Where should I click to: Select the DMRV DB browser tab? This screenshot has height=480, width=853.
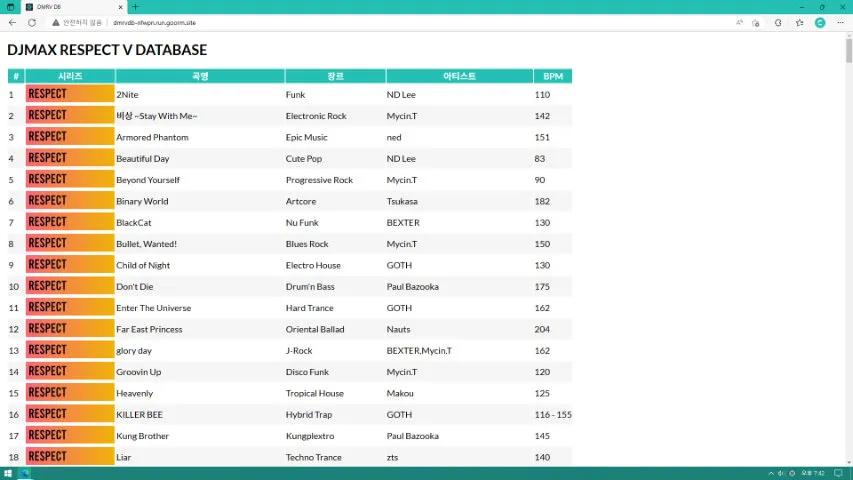tap(73, 7)
